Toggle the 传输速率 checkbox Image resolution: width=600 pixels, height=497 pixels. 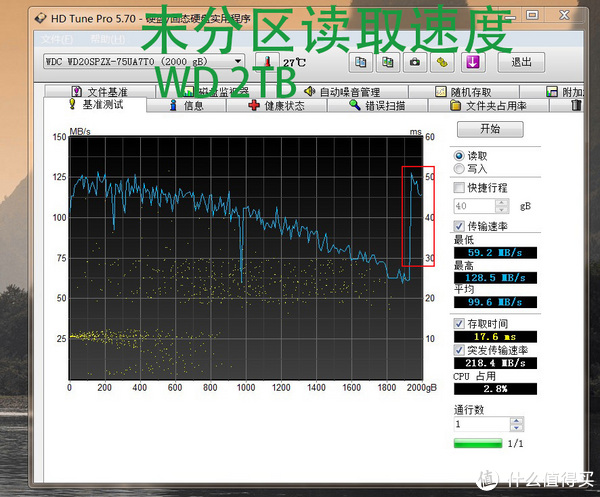[x=459, y=226]
